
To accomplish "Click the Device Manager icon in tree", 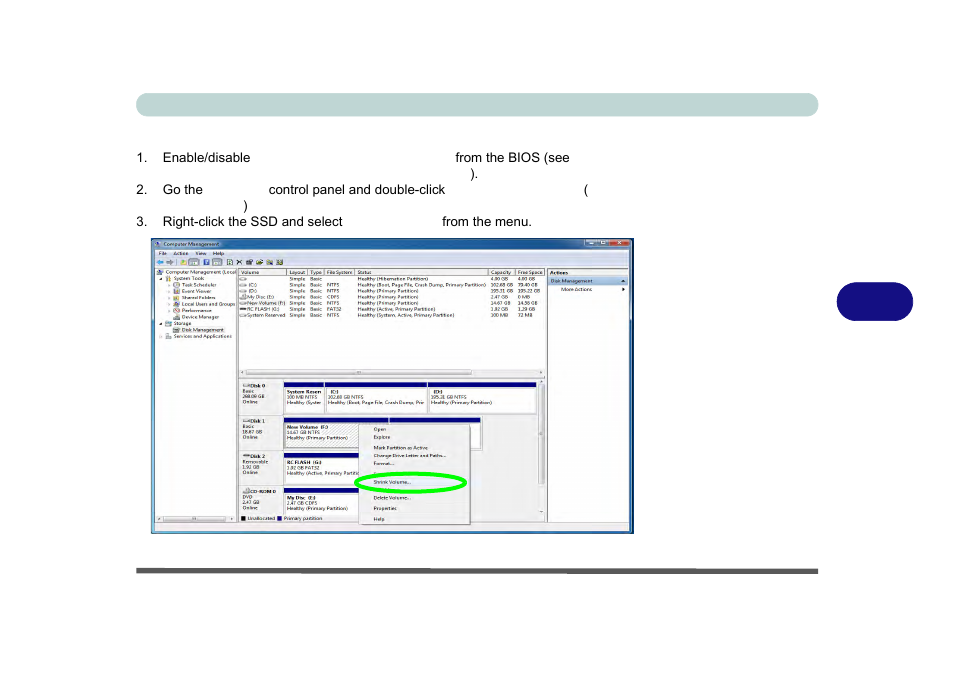I will click(176, 317).
